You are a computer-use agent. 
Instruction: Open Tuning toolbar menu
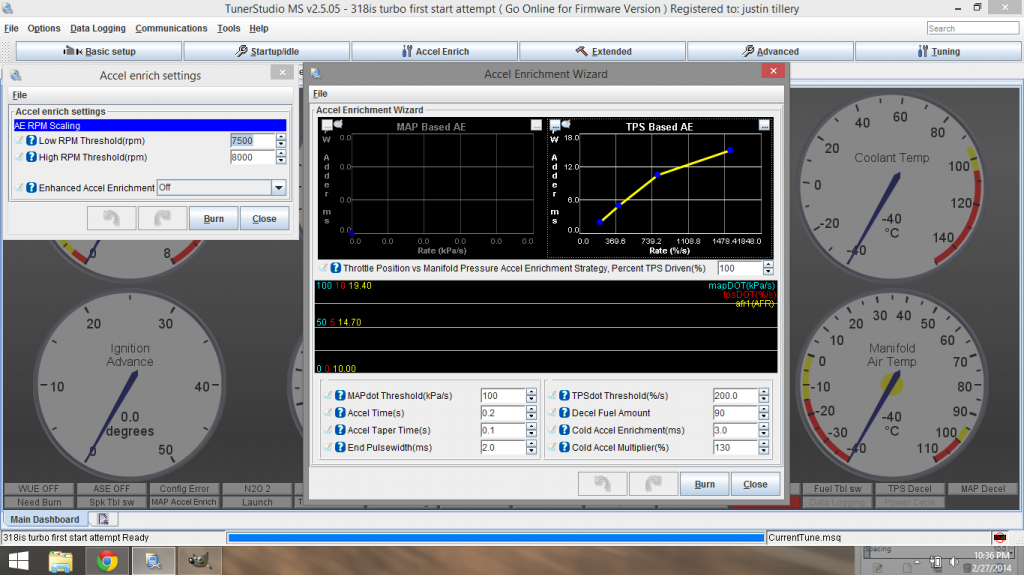pyautogui.click(x=938, y=51)
